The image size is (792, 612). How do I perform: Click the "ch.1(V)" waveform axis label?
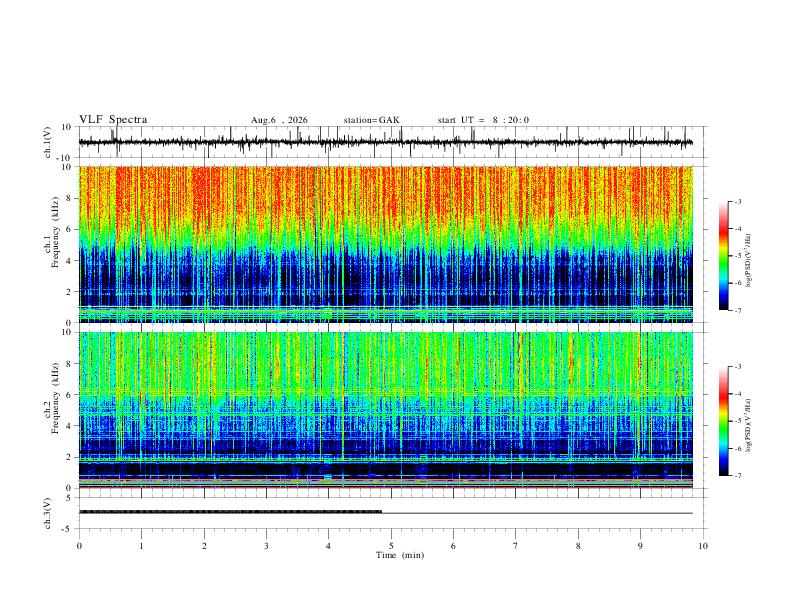(x=48, y=142)
